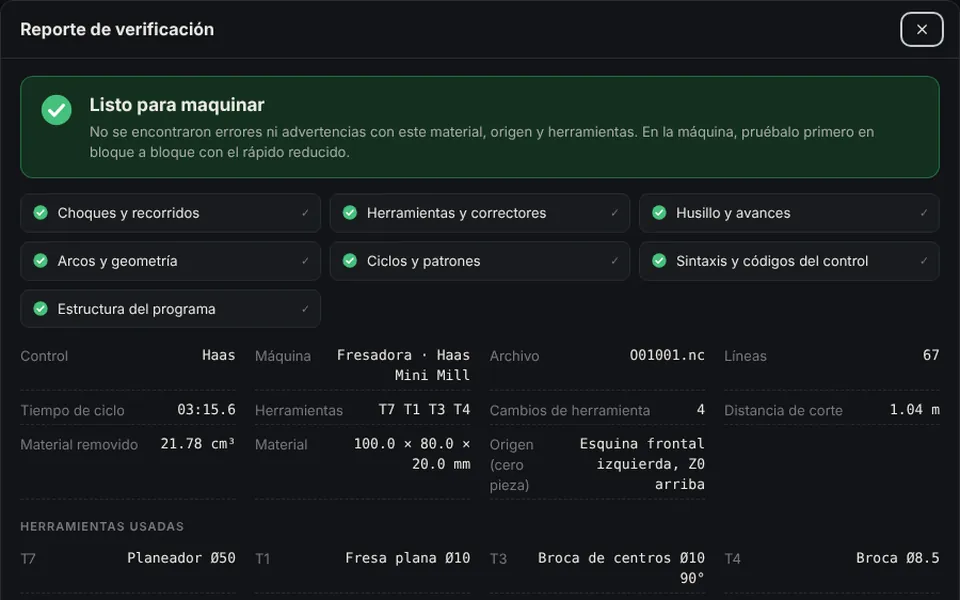Select the origin Esquina frontal izquierda, Z0 arriba
This screenshot has width=960, height=600.
(x=642, y=464)
